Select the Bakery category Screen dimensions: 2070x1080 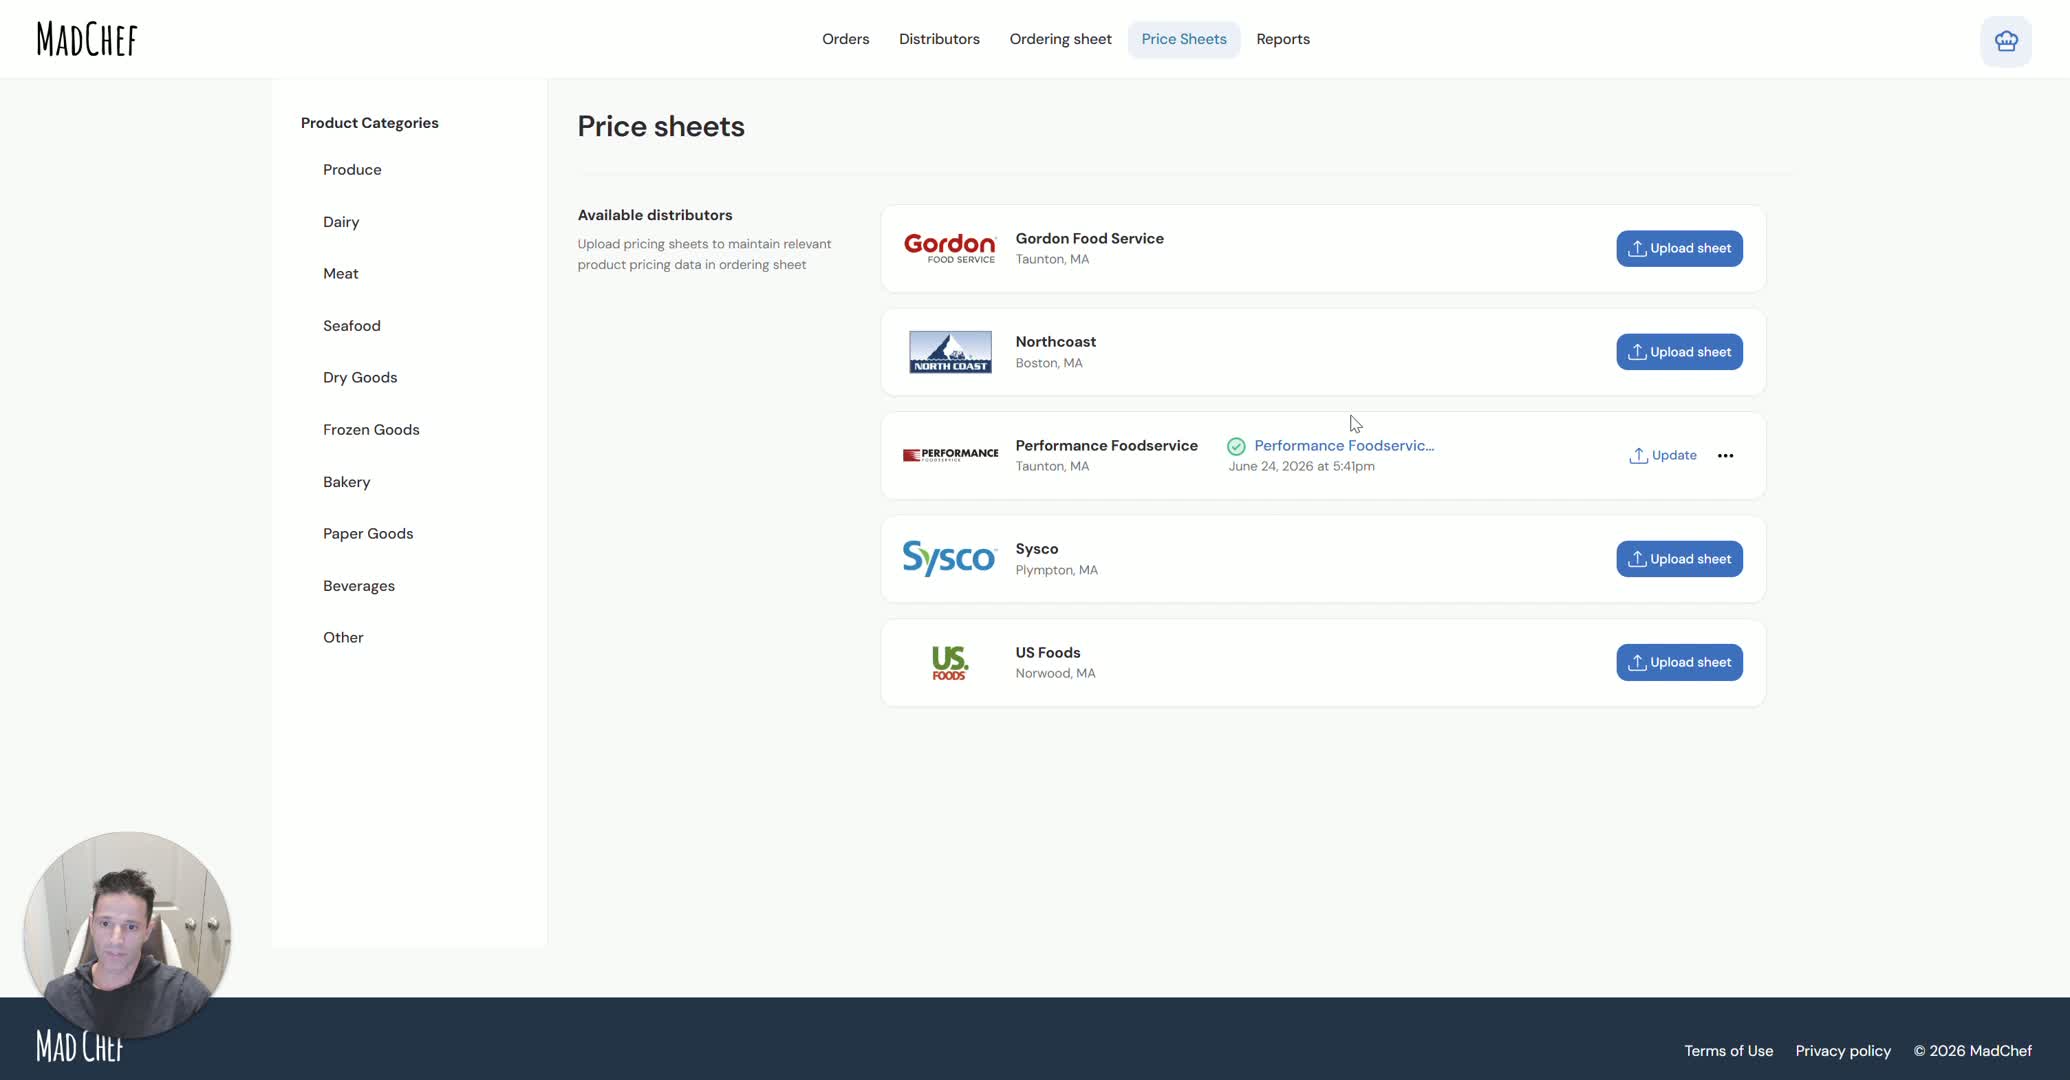(x=346, y=482)
